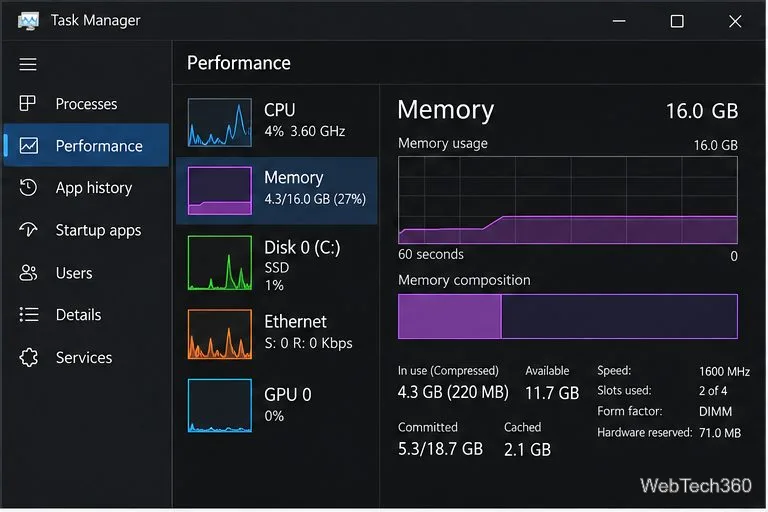
Task: Select the Disk 0 green graph thumbnail
Action: (x=220, y=263)
